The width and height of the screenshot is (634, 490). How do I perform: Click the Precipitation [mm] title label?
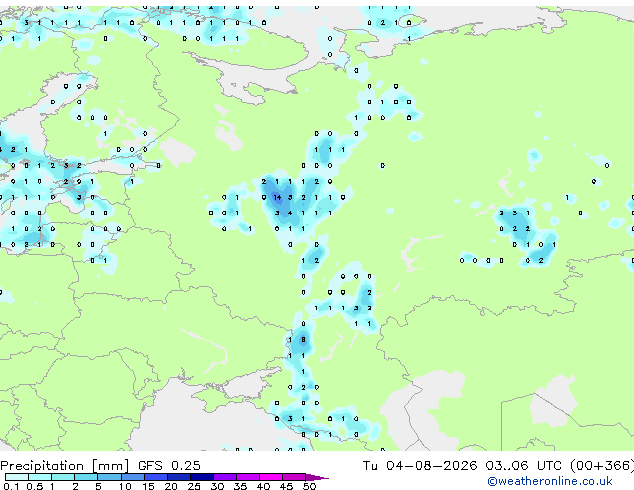[65, 466]
